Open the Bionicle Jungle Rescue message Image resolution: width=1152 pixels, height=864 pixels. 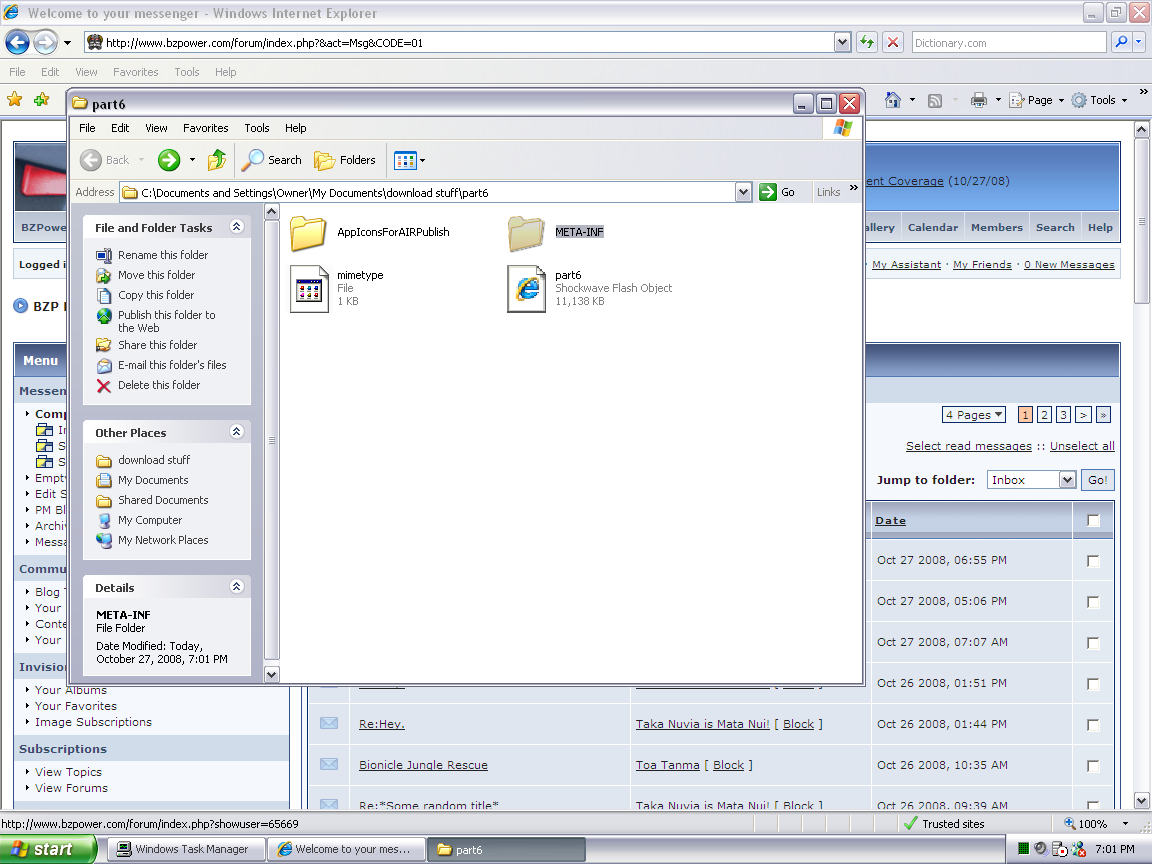pos(423,765)
